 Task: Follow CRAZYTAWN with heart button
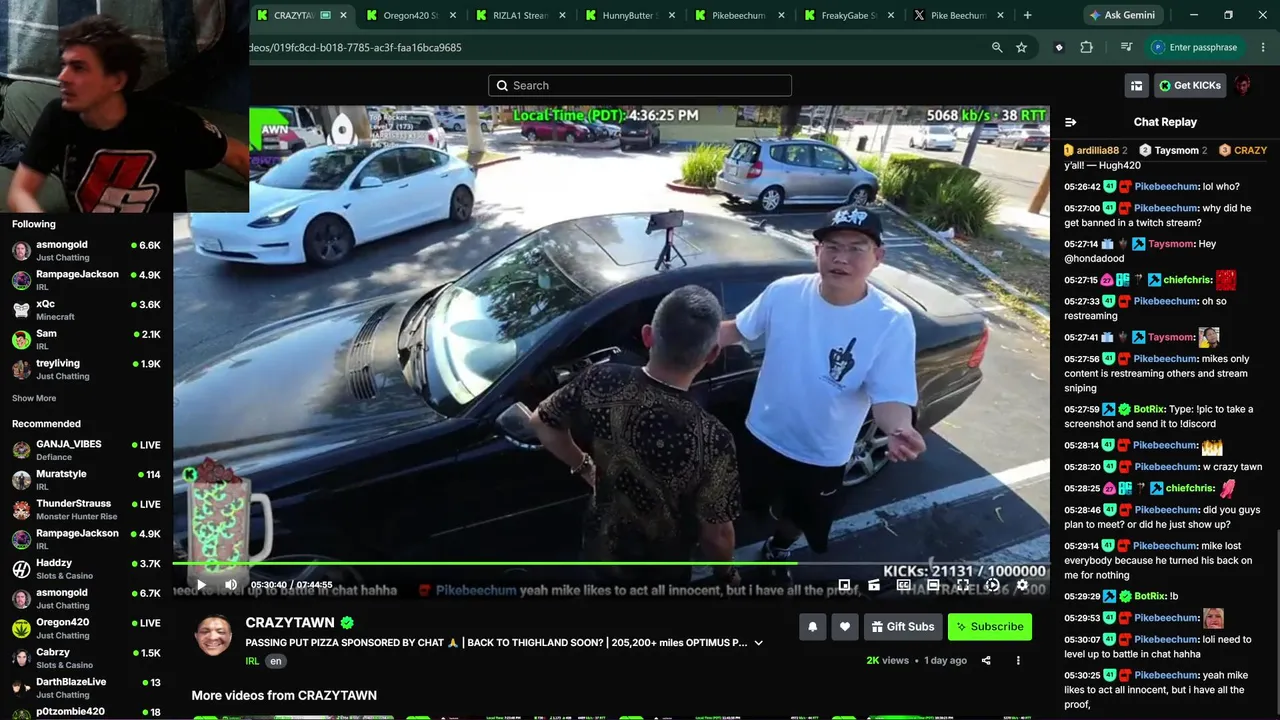pyautogui.click(x=845, y=627)
